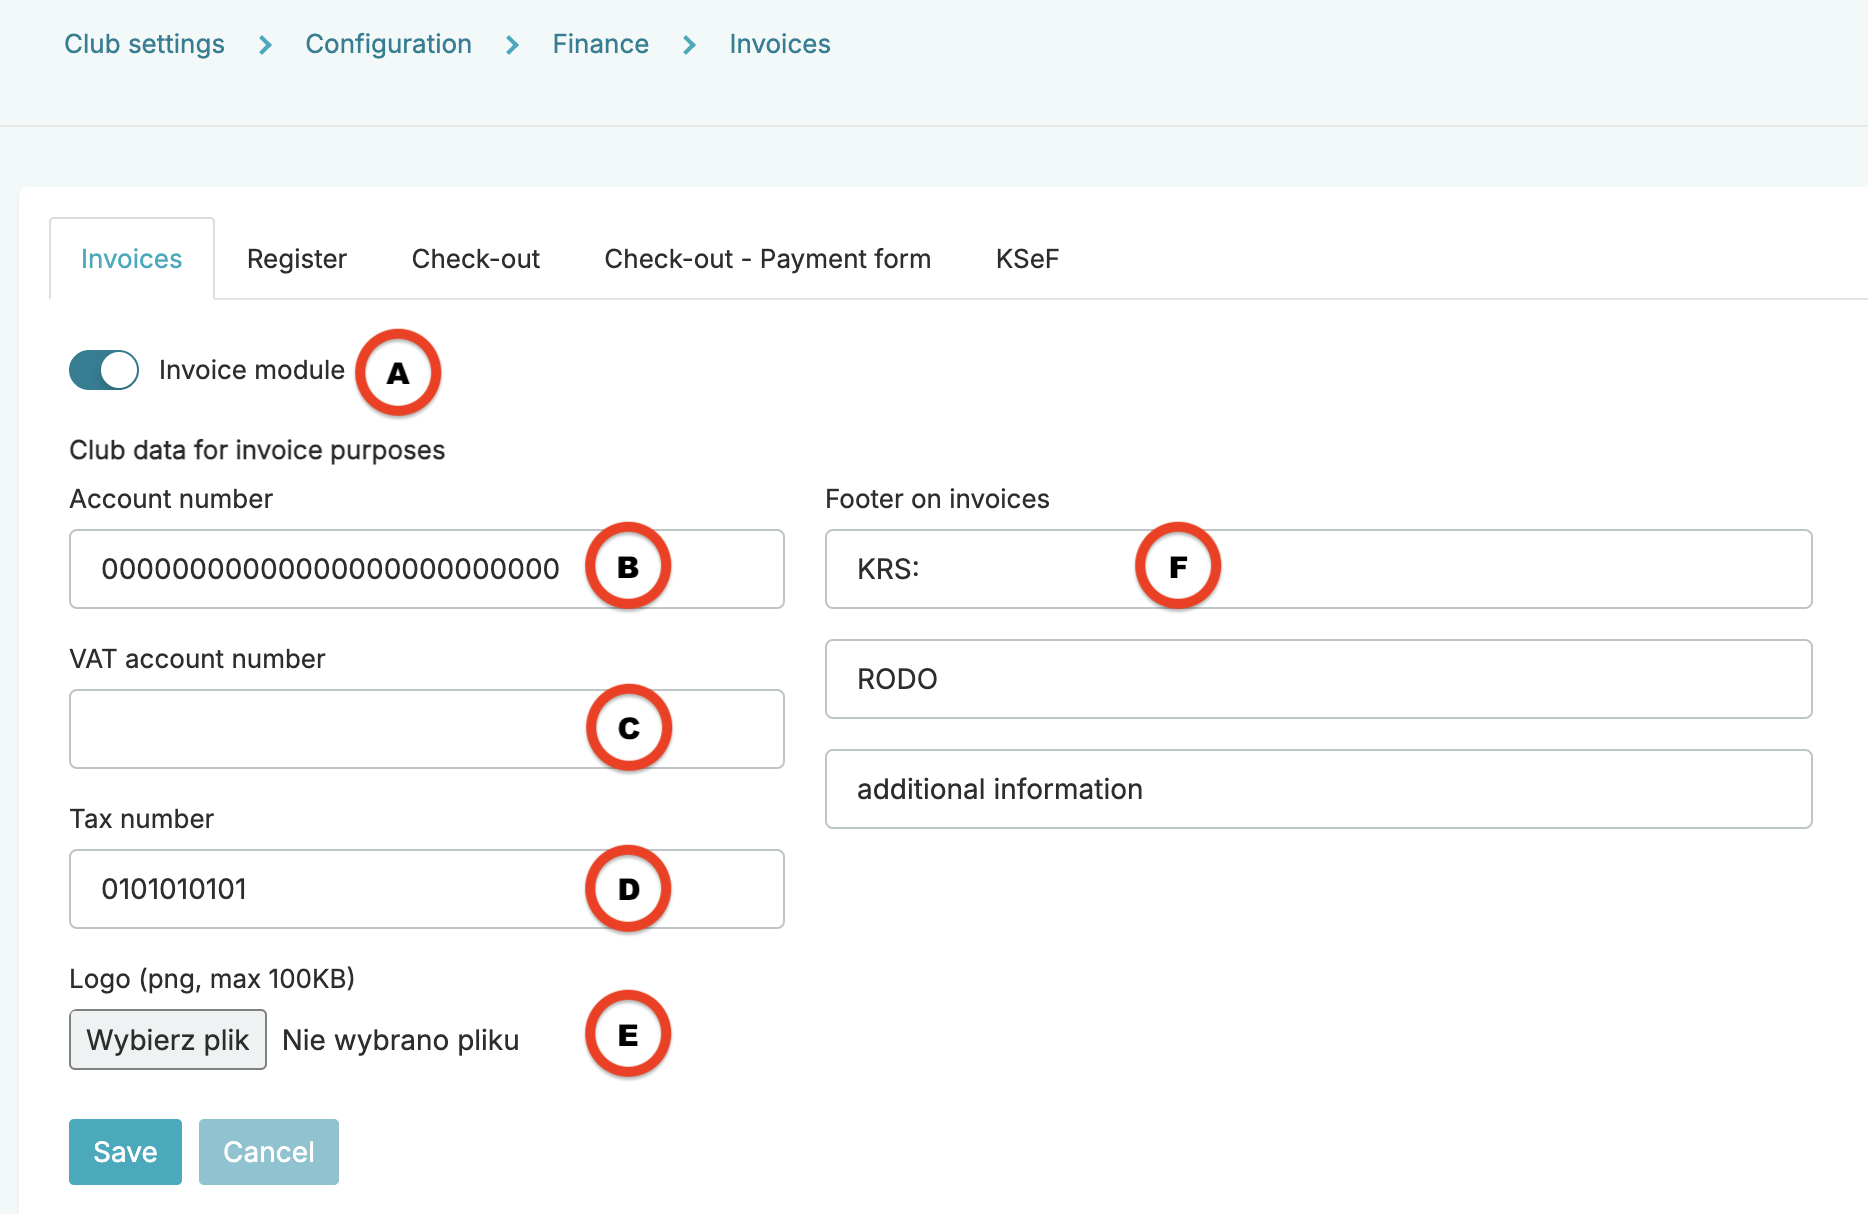Click the Tax number input

[x=330, y=889]
